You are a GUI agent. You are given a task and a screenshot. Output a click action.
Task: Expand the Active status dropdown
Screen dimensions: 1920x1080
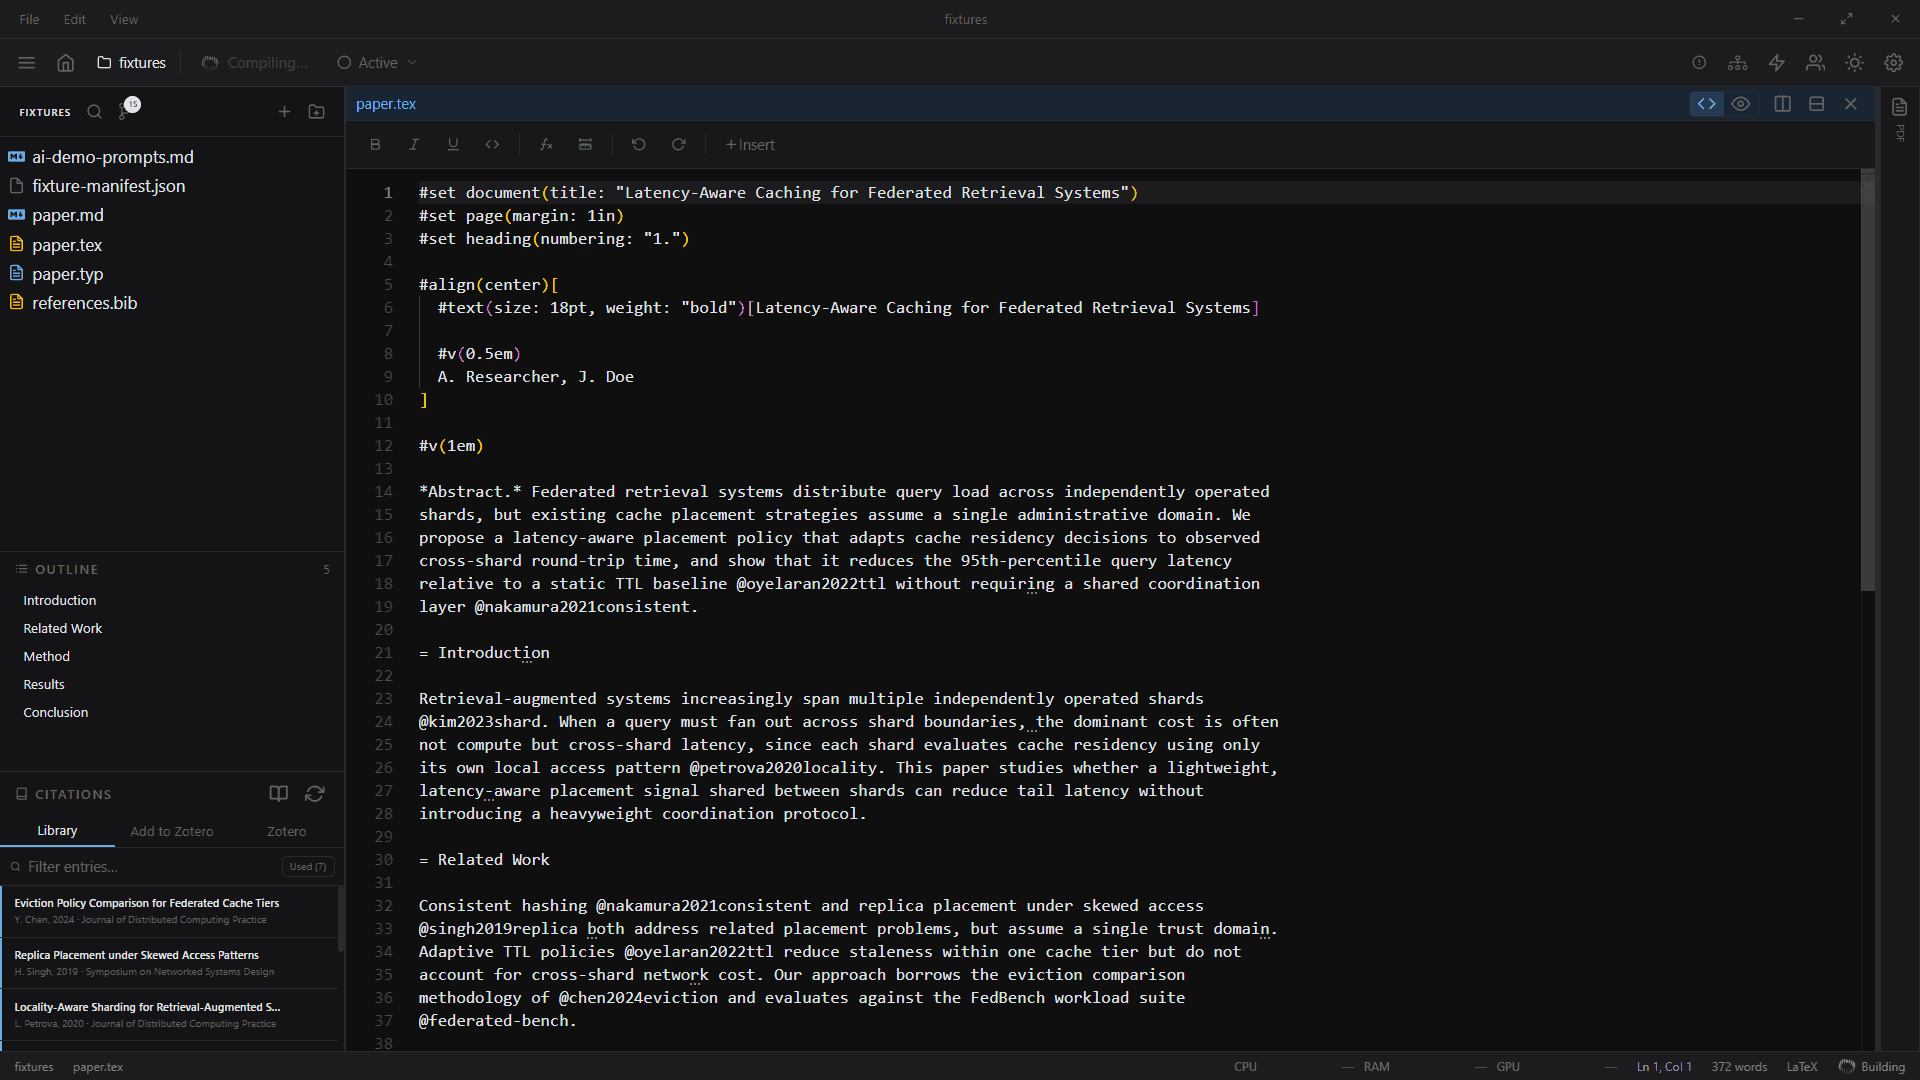click(377, 62)
